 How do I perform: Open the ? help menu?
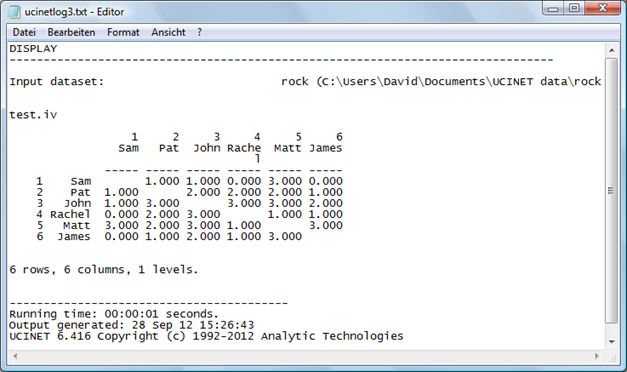(200, 32)
